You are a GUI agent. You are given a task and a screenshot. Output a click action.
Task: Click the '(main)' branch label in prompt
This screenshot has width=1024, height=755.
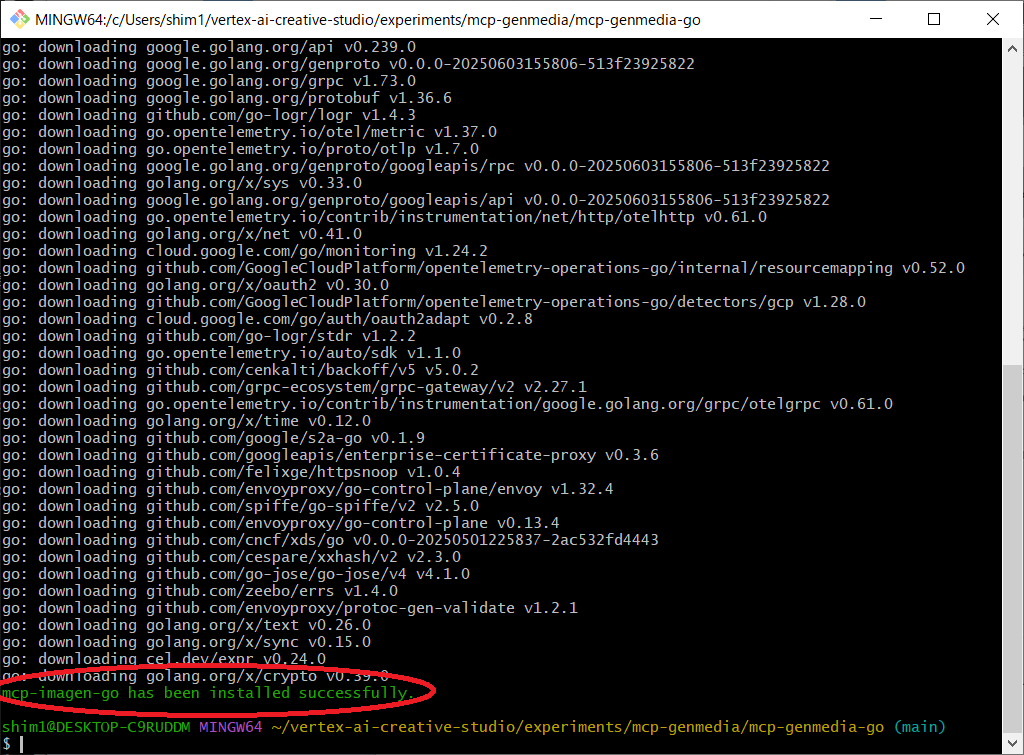918,727
